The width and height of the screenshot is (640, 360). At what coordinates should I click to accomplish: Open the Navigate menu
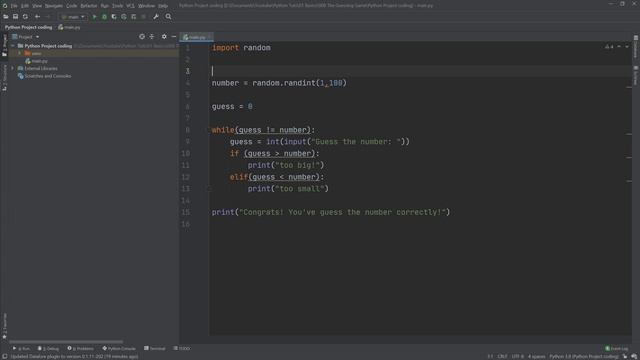pyautogui.click(x=54, y=6)
